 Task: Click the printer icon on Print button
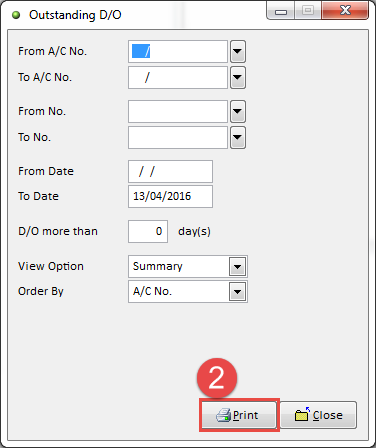tap(223, 415)
